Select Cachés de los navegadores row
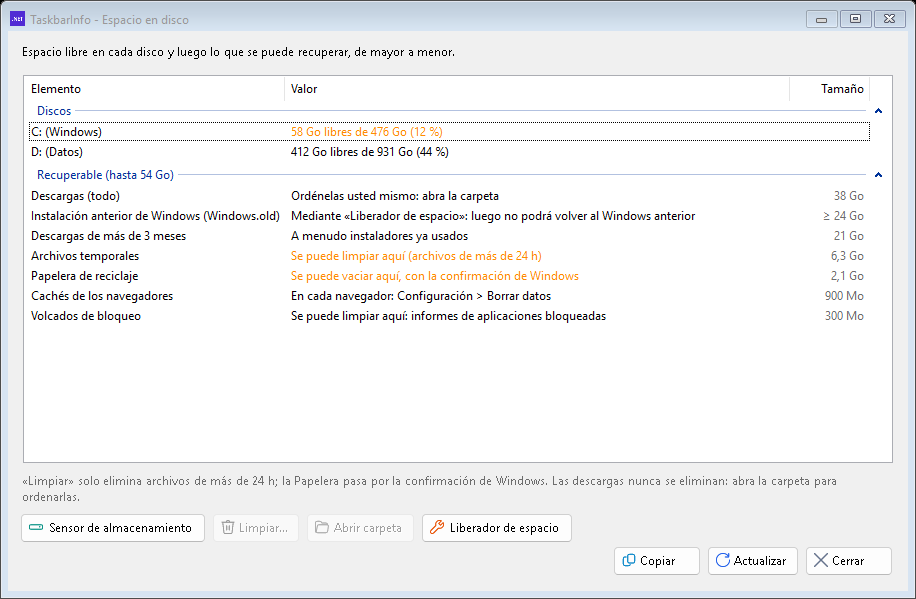The width and height of the screenshot is (916, 599). (x=449, y=296)
